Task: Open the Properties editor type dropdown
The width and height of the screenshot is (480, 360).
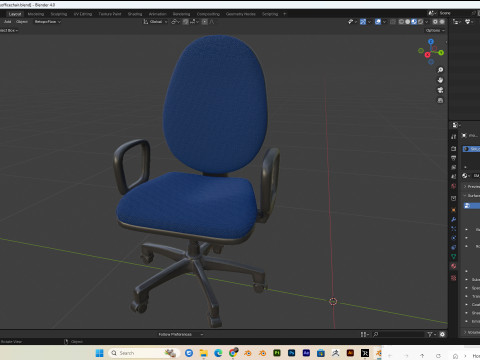Action: point(456,125)
